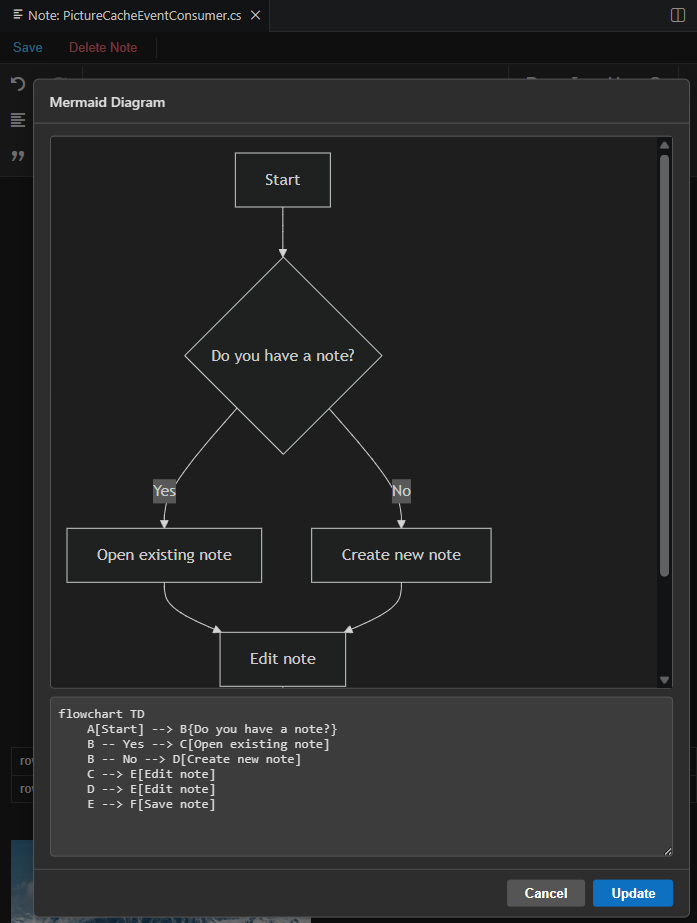The image size is (697, 923).
Task: Click the 'Edit note' node
Action: tap(283, 659)
